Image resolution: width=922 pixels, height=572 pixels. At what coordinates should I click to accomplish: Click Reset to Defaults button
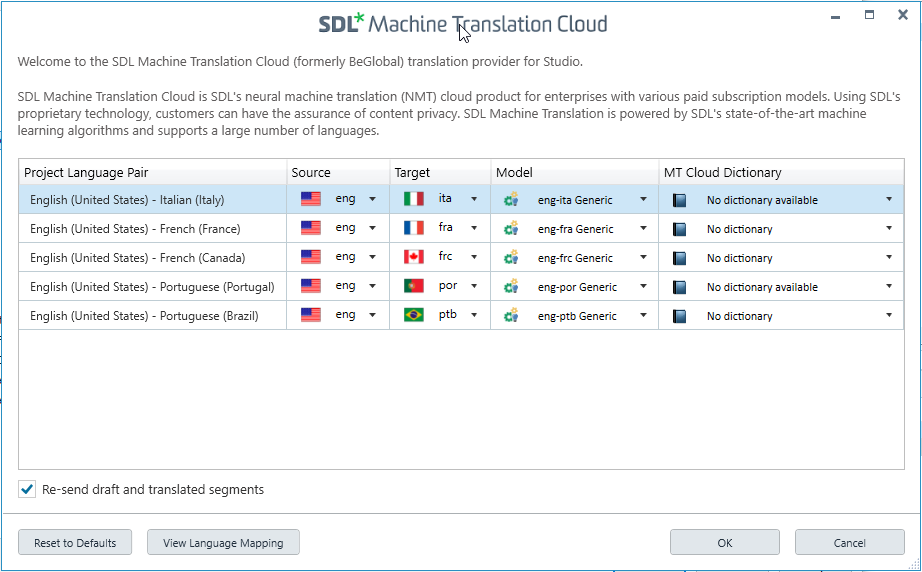pos(75,543)
